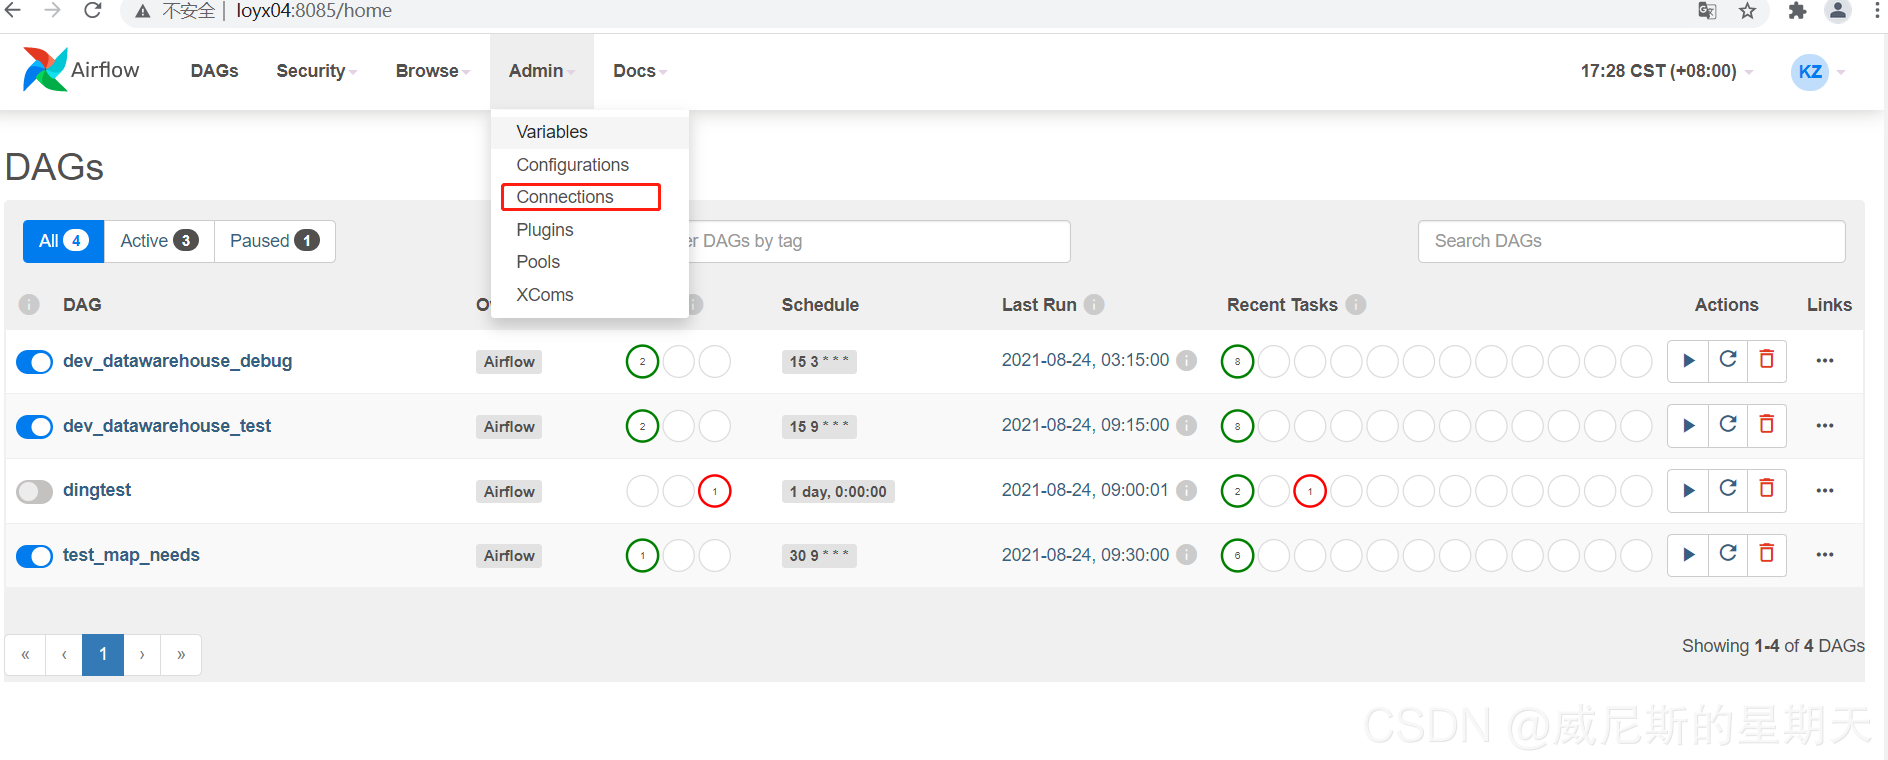The width and height of the screenshot is (1888, 760).
Task: Click info icon after dev_datawarehouse_debug last run date
Action: (x=1187, y=361)
